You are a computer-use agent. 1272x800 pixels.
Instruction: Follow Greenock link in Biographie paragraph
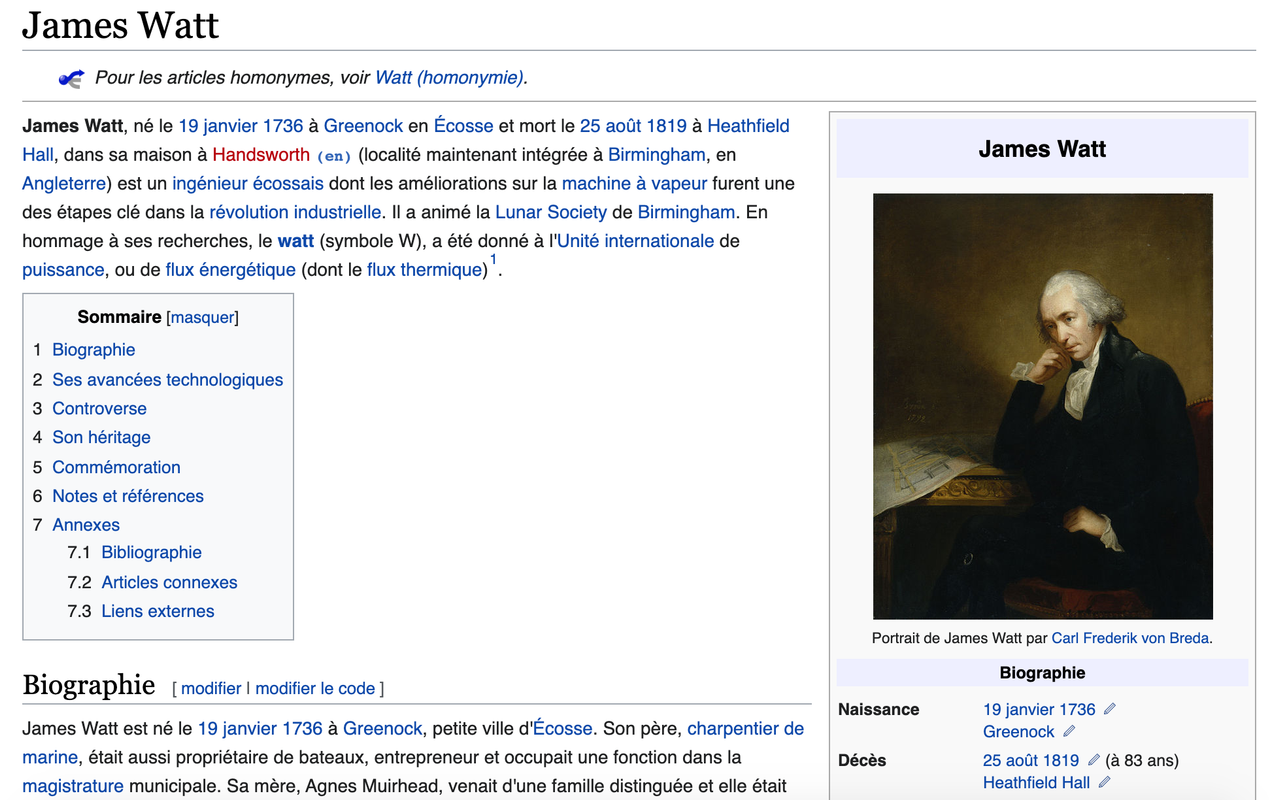click(x=383, y=728)
